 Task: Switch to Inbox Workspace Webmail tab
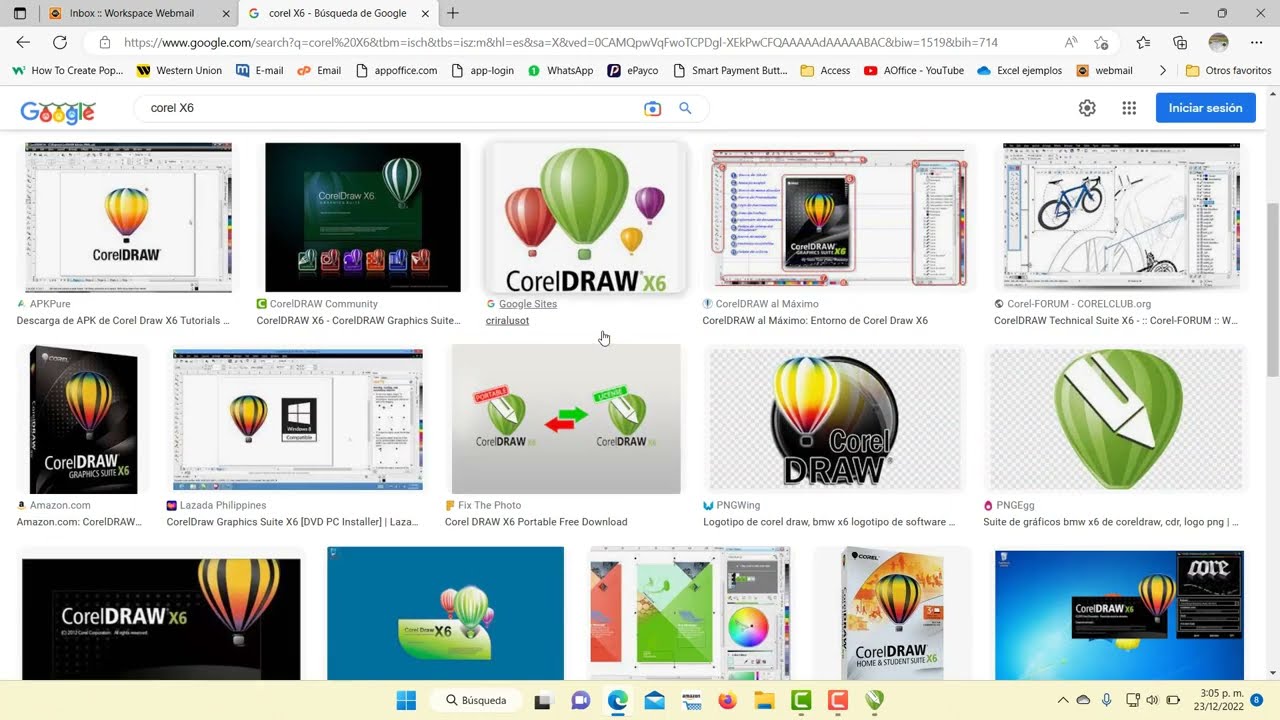136,14
